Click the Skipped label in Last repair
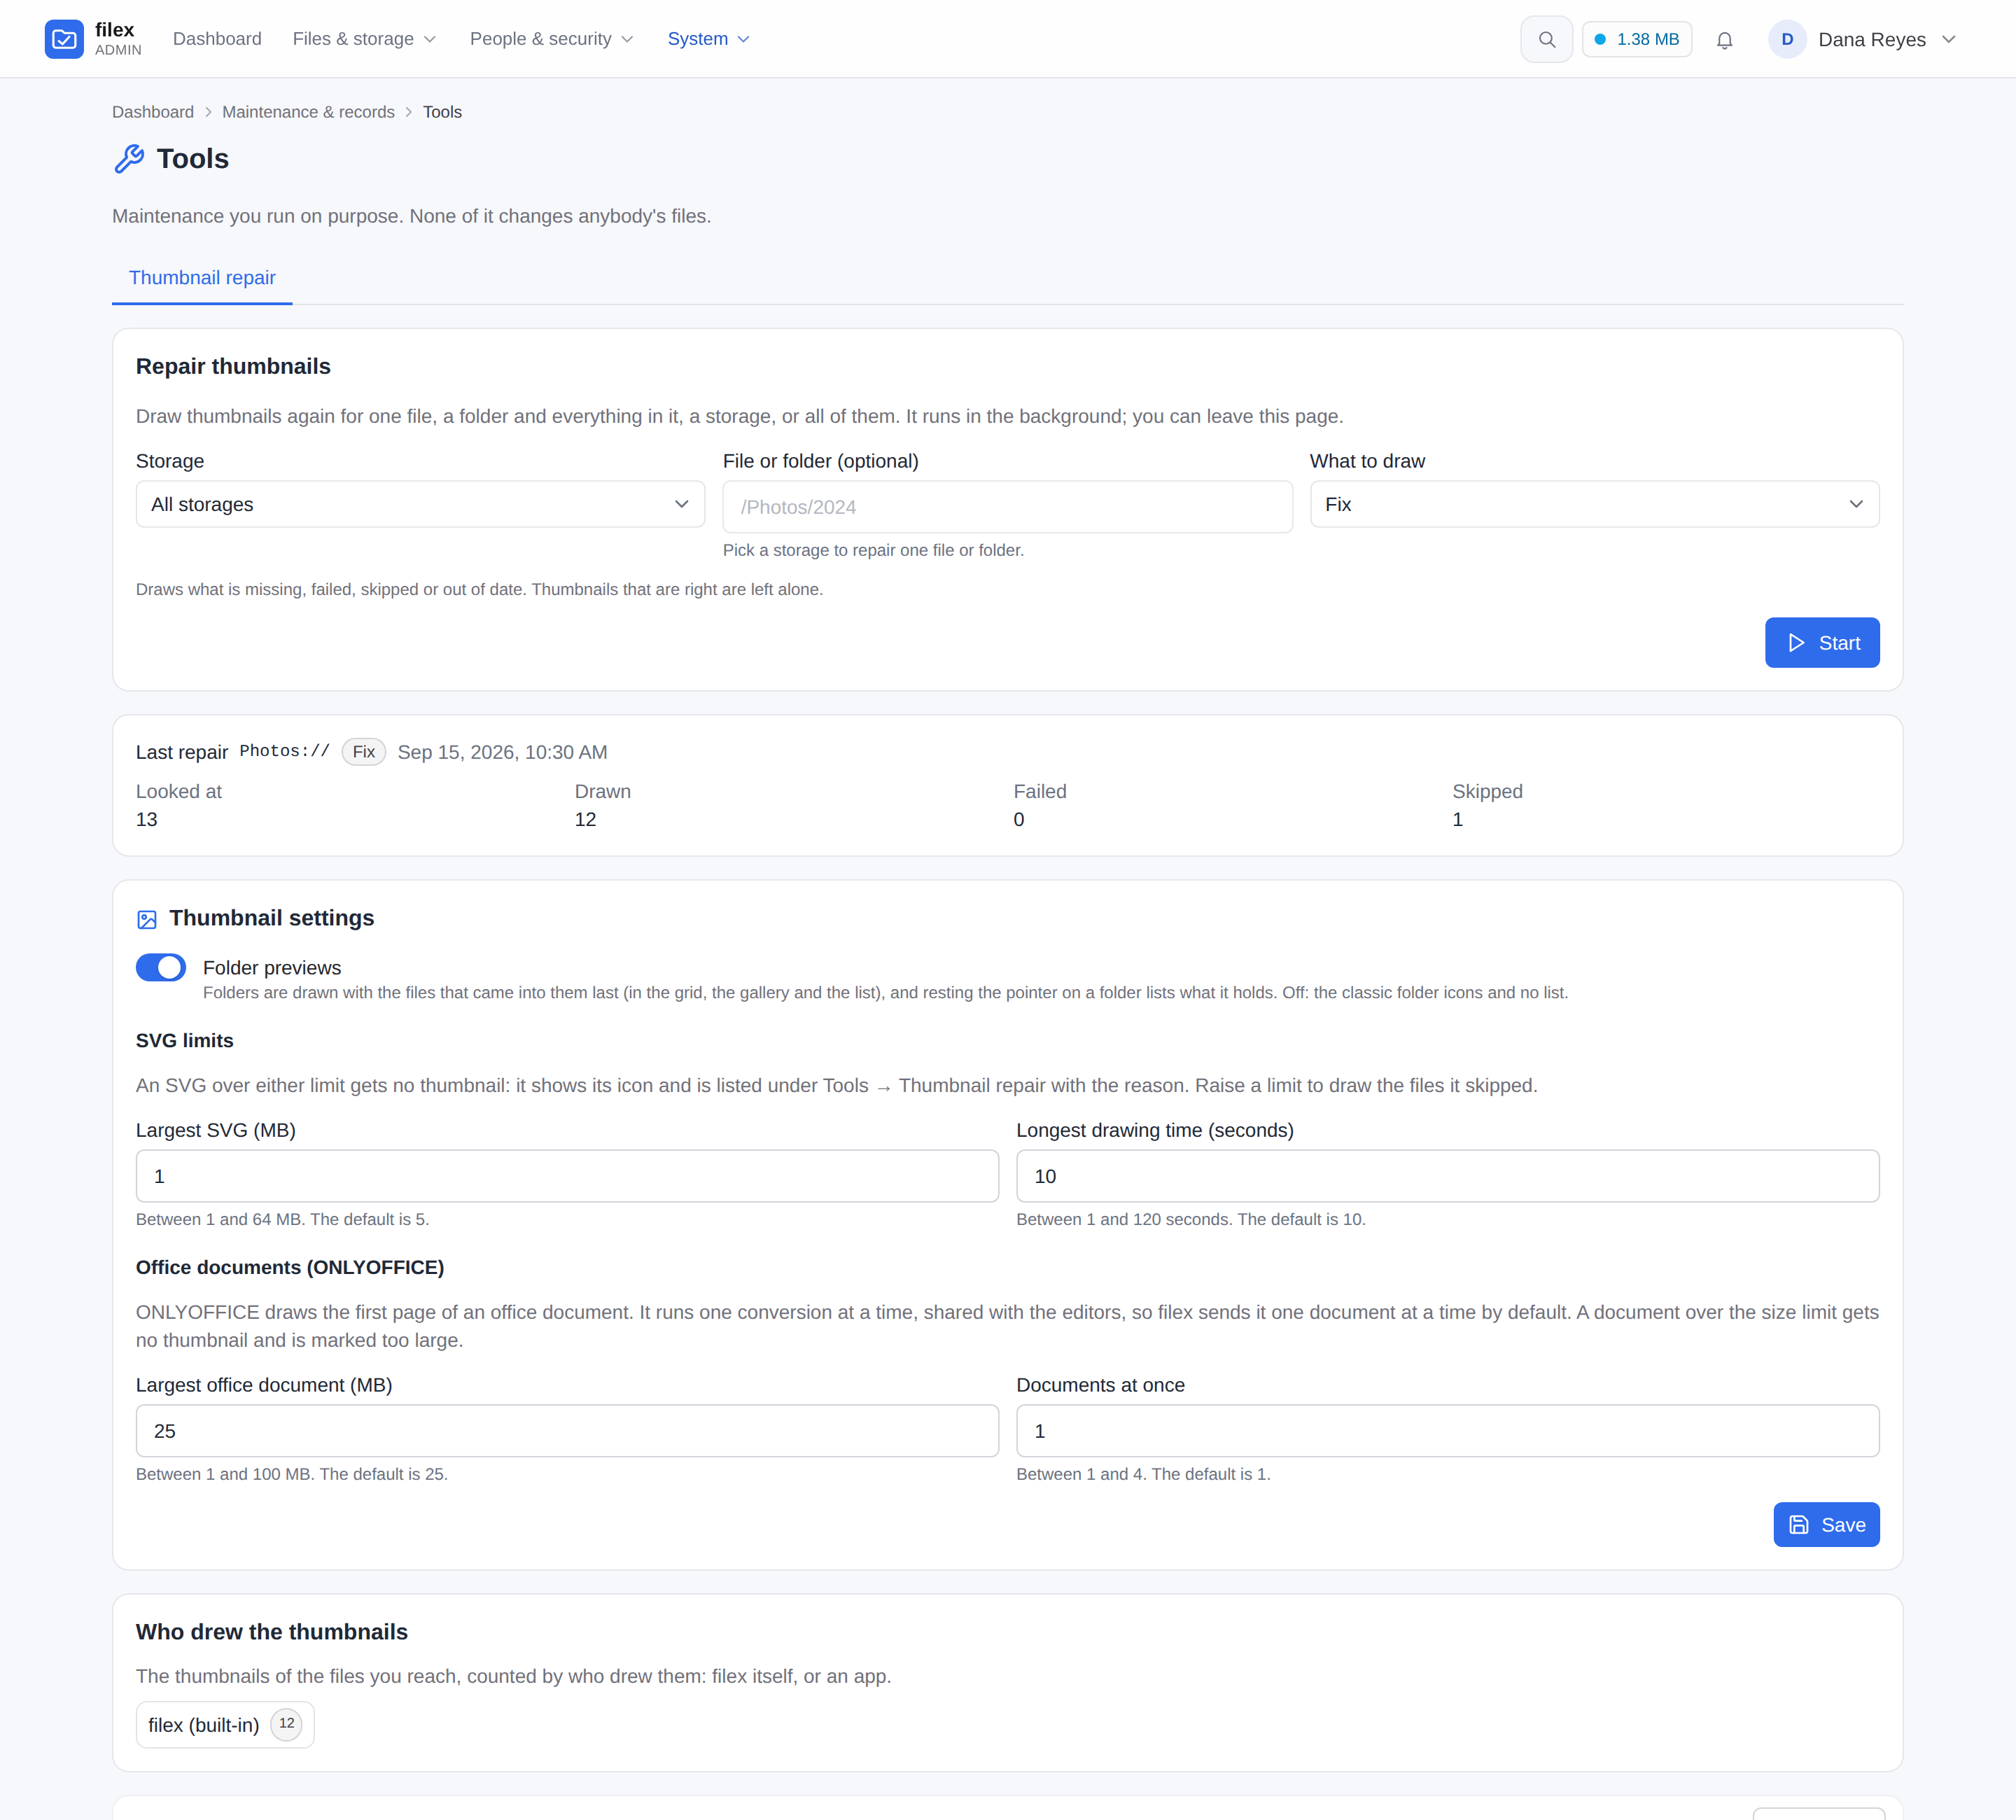The width and height of the screenshot is (2016, 1820). [1487, 791]
